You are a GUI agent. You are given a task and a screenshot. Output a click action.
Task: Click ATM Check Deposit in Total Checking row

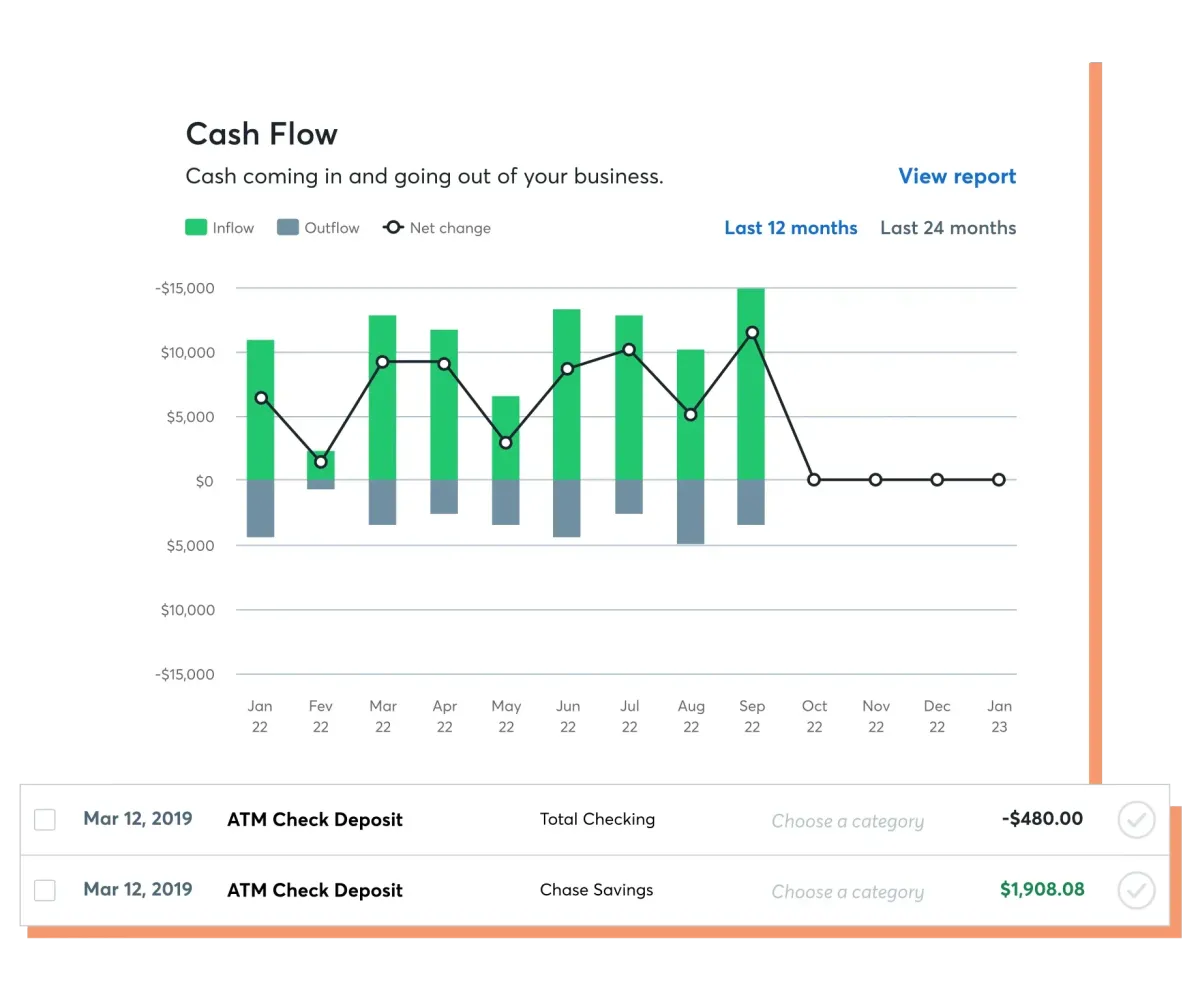(315, 820)
